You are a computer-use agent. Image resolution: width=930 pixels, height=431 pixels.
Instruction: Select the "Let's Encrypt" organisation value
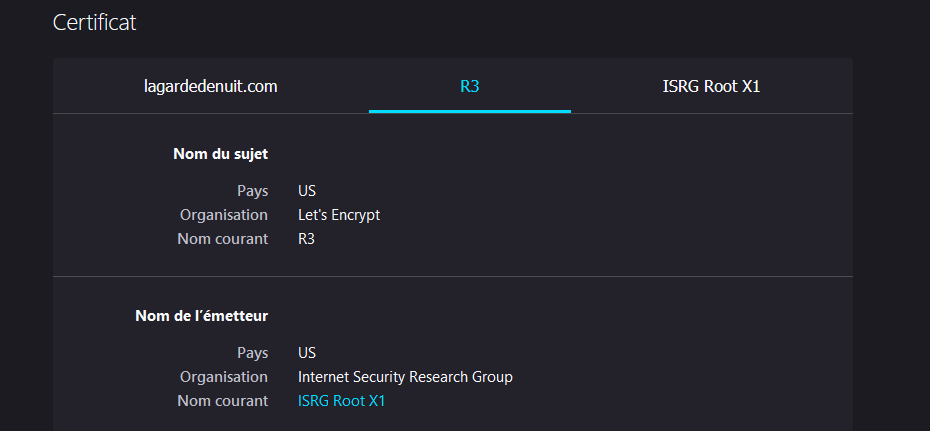[x=339, y=215]
